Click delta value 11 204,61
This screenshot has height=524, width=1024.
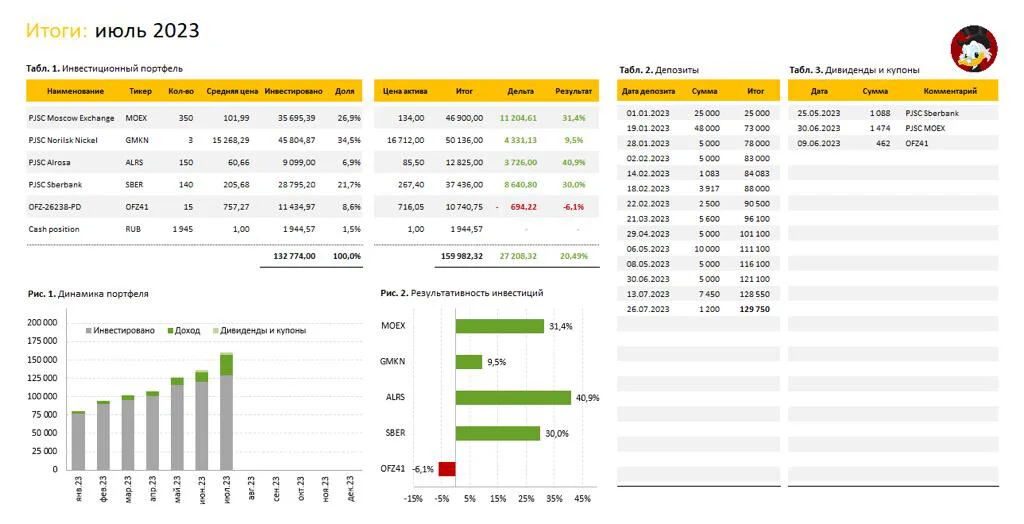(519, 118)
